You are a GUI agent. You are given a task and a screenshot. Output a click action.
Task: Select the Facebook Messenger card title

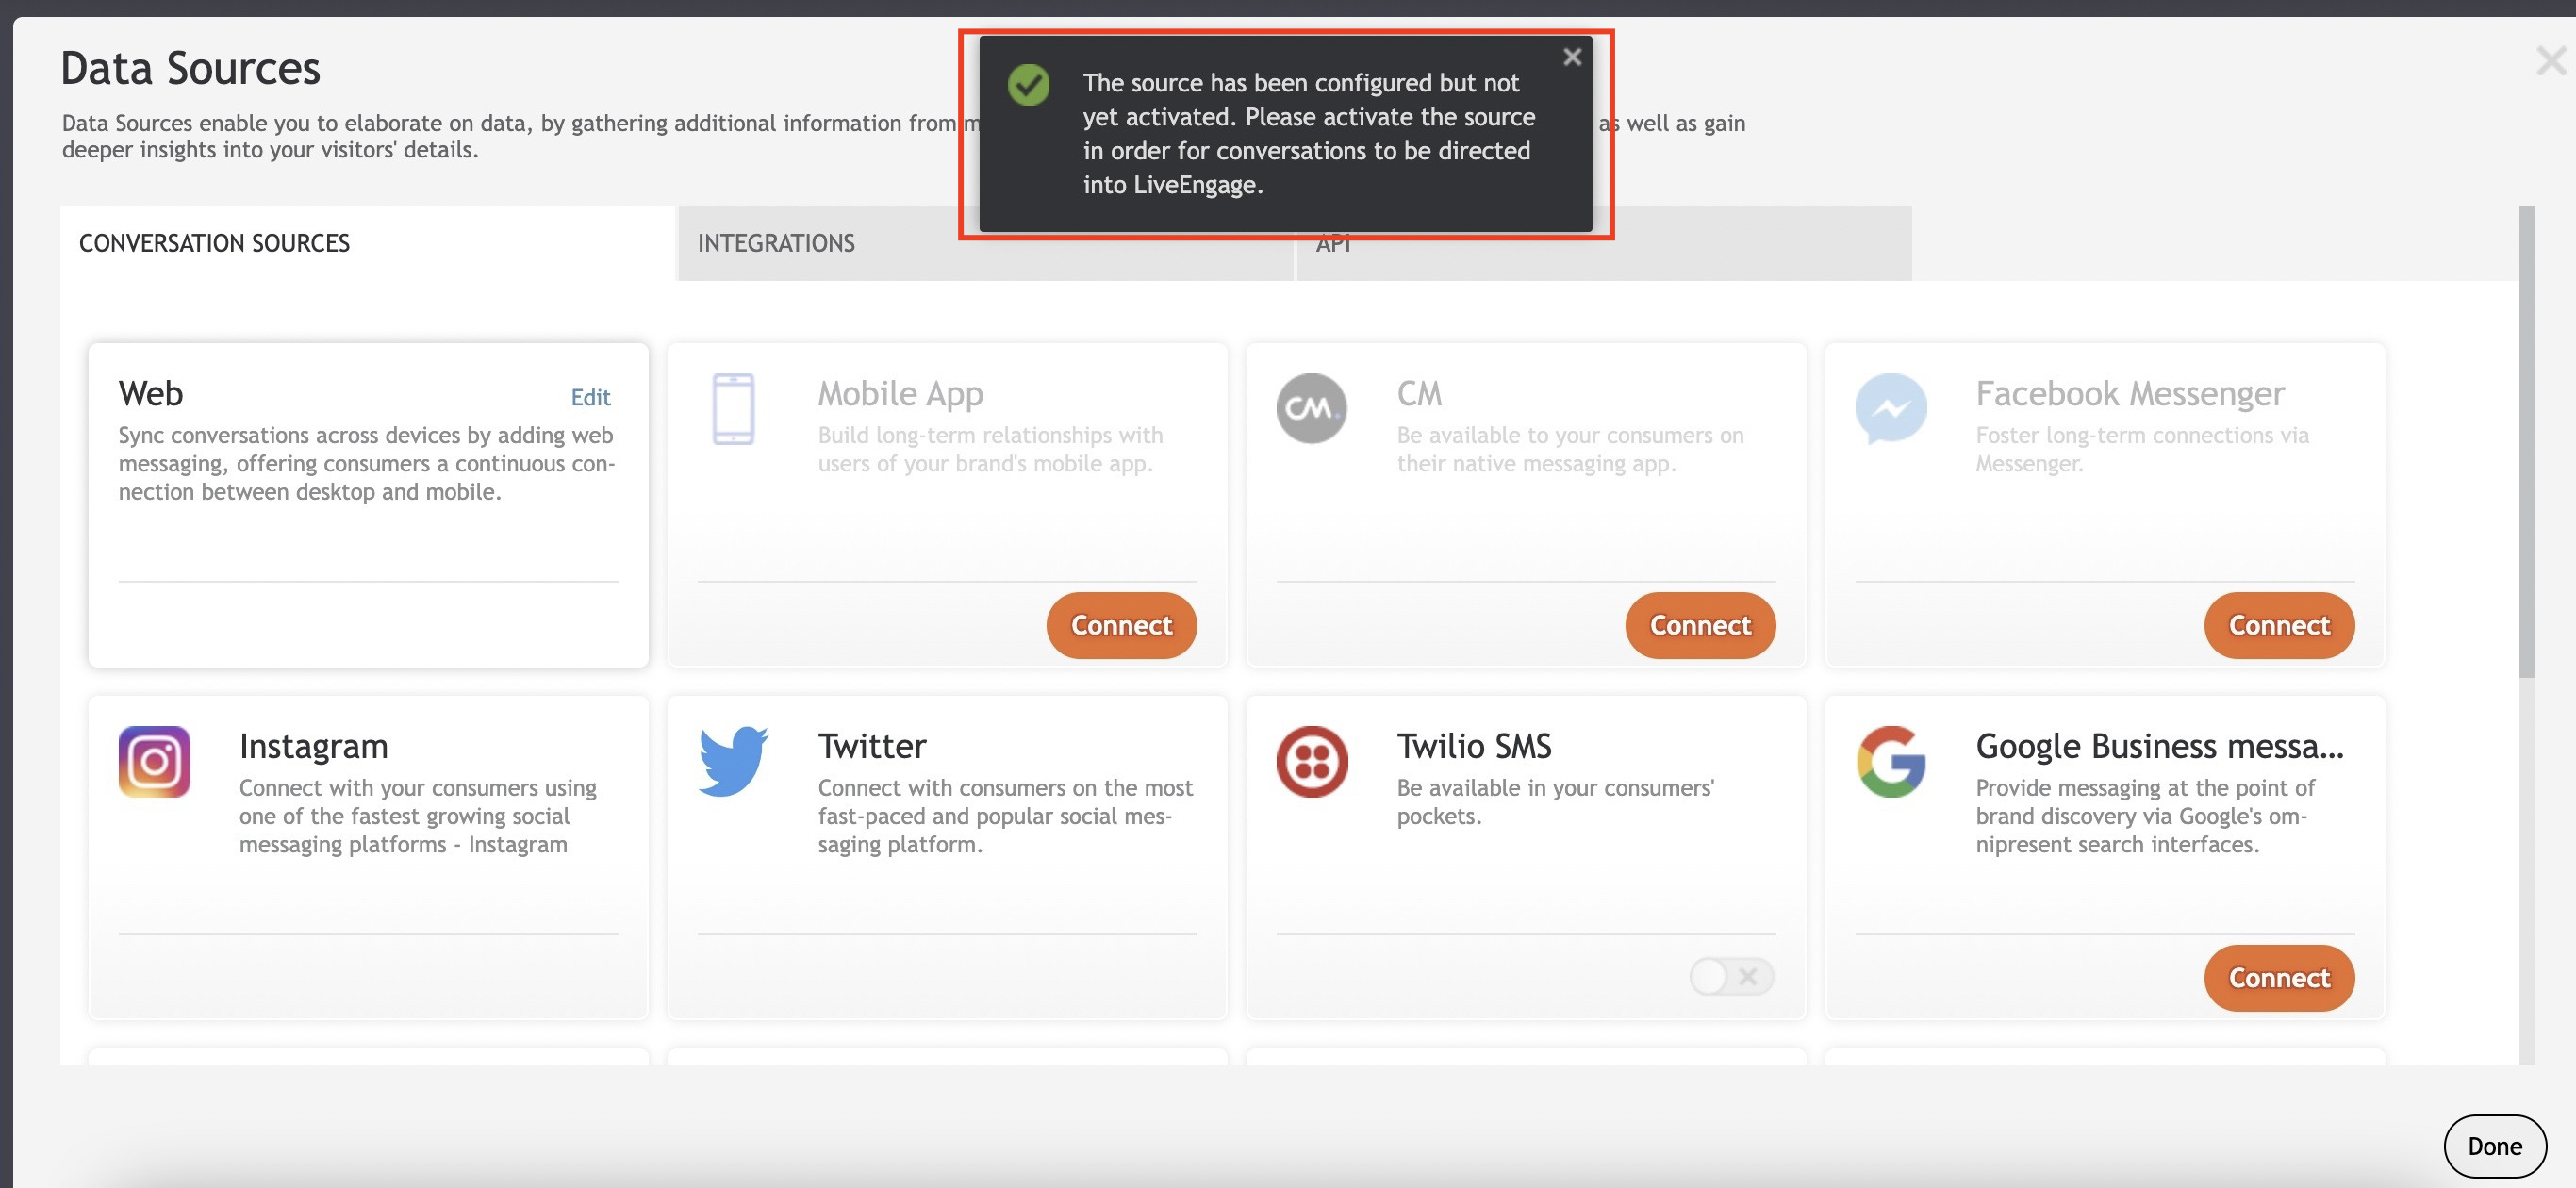coord(2130,394)
